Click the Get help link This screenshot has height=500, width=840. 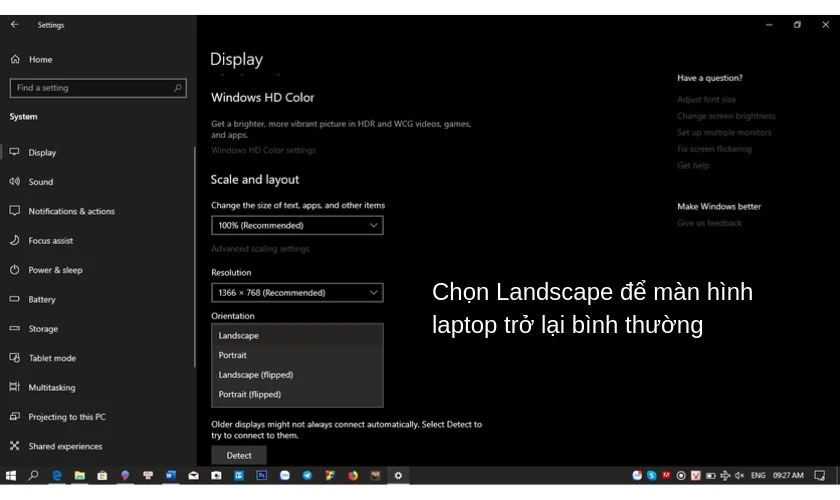click(x=693, y=166)
